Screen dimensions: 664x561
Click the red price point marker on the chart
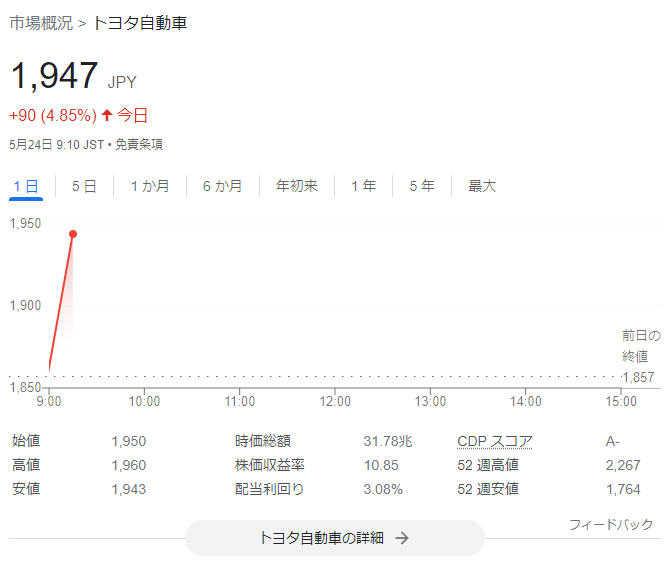73,234
